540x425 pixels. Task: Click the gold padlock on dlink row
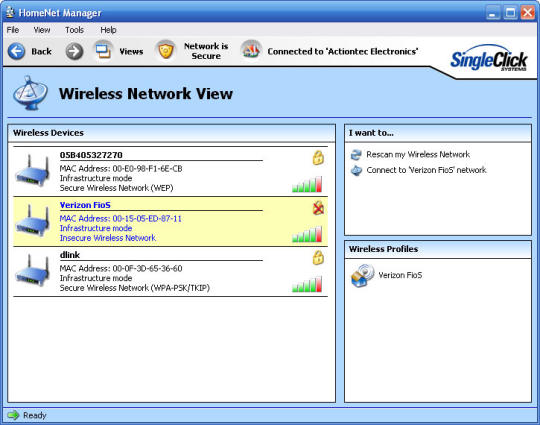click(318, 258)
